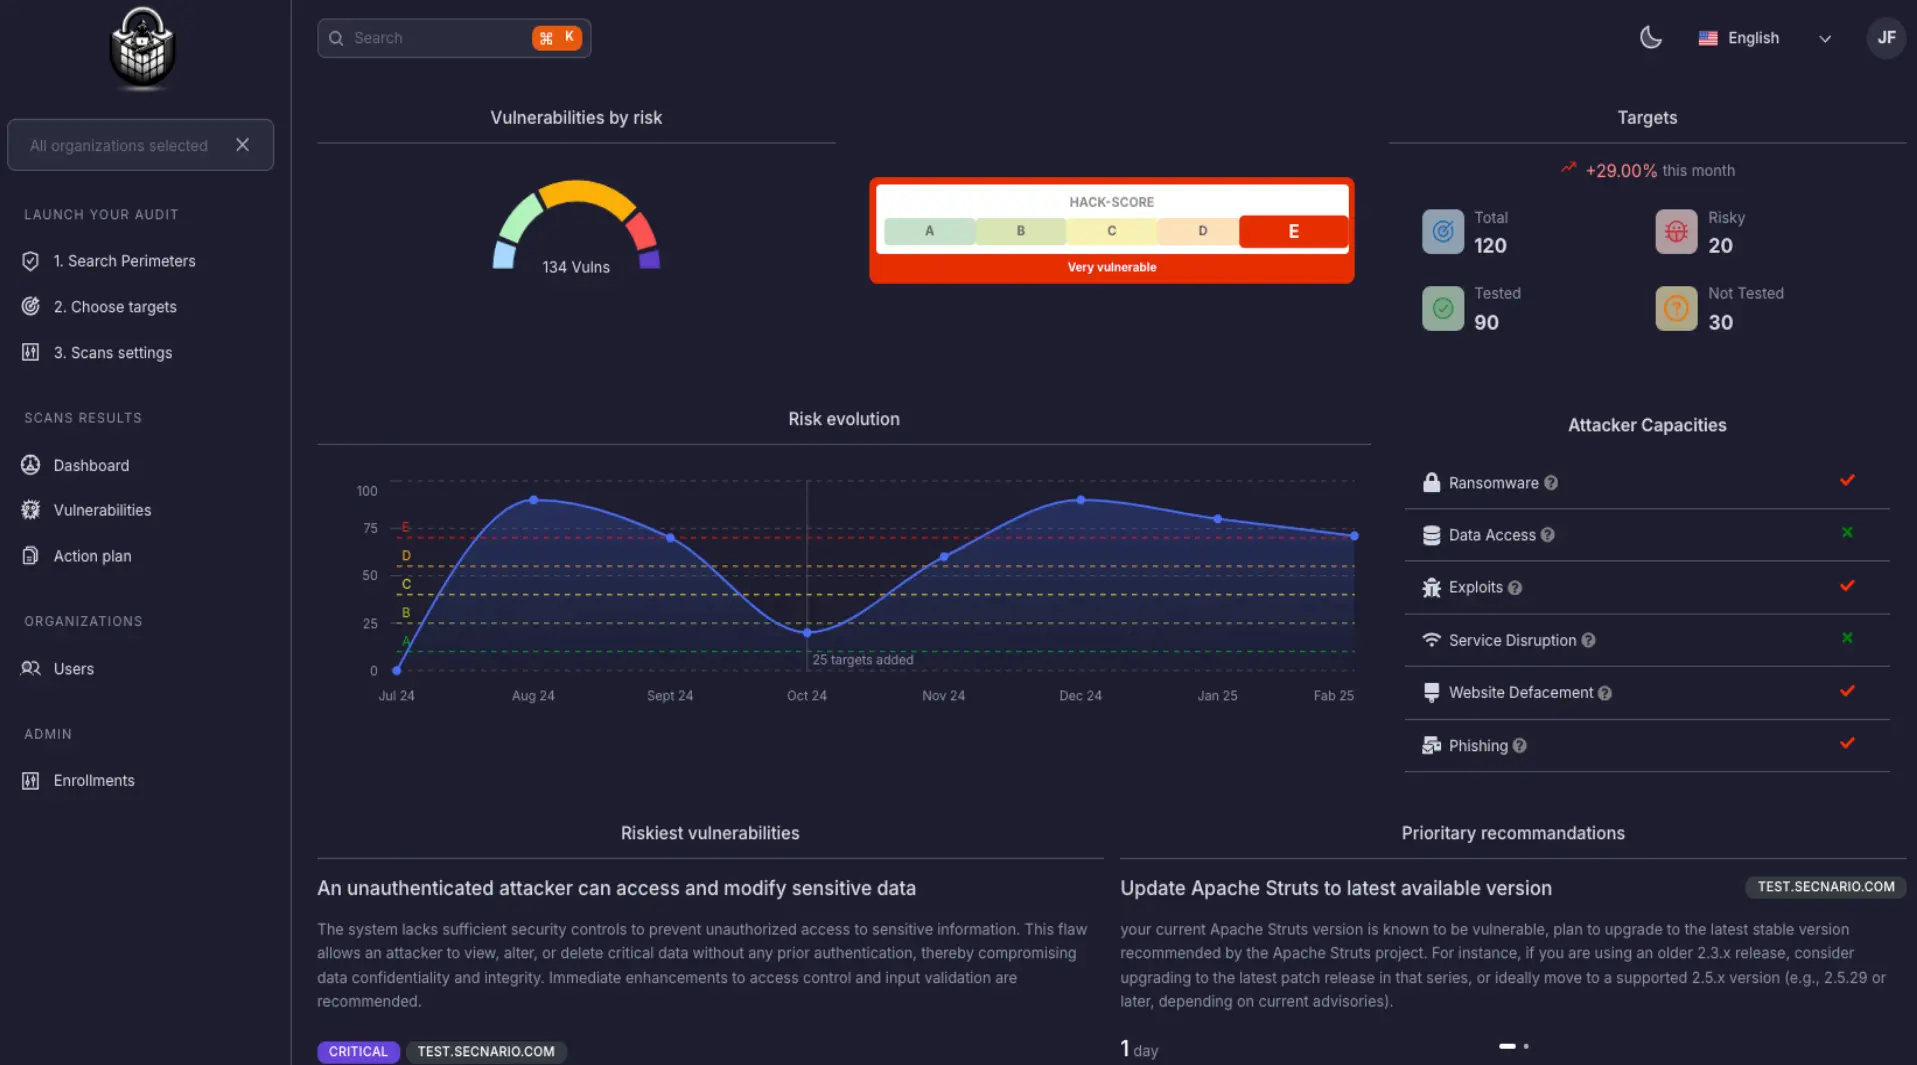Select Choose targets in the audit menu
This screenshot has width=1917, height=1065.
[x=30, y=307]
